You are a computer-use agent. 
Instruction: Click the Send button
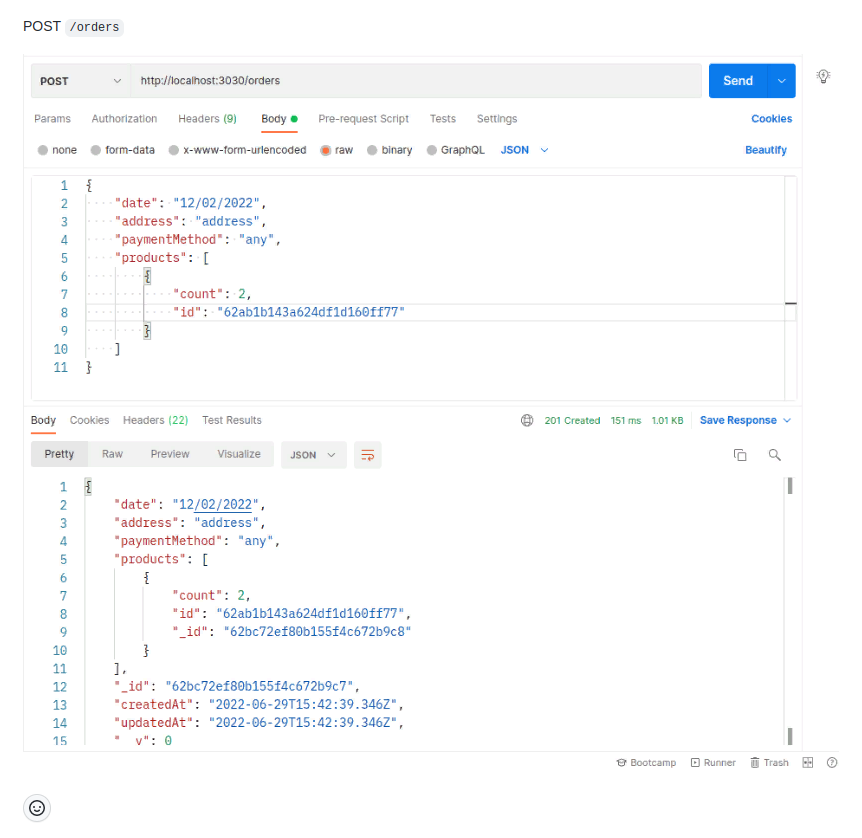pos(738,80)
